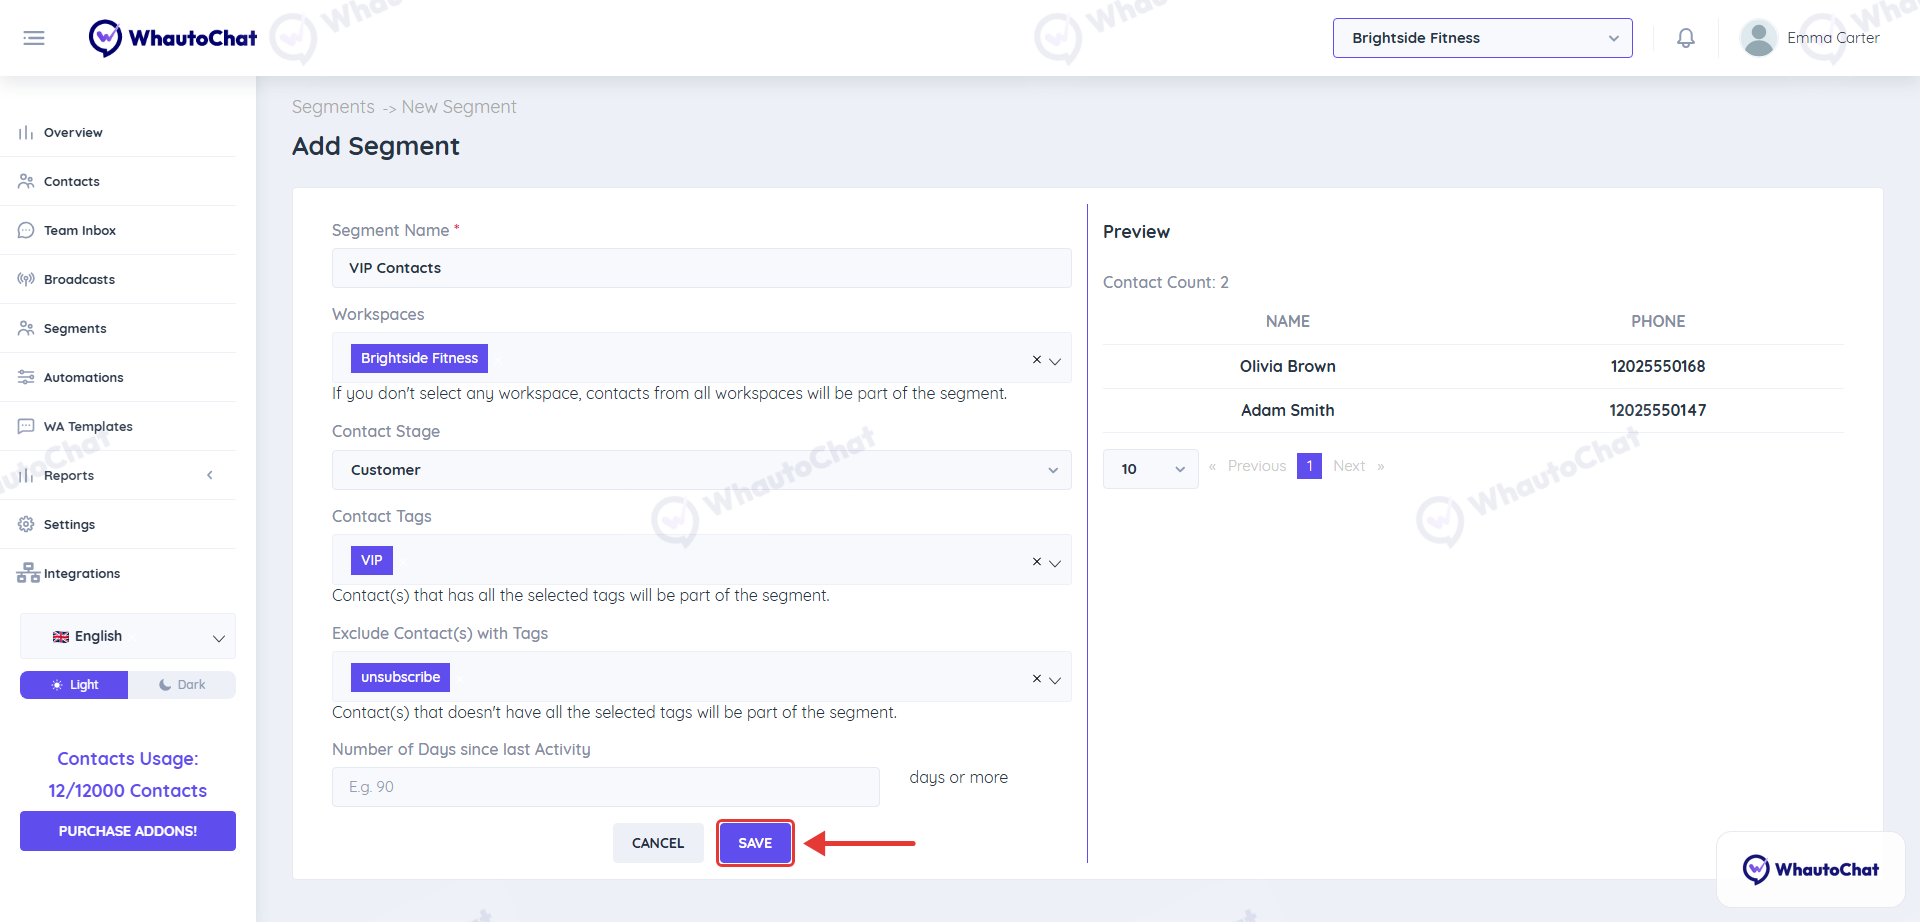Click the VIP tag chip
This screenshot has height=922, width=1920.
pyautogui.click(x=372, y=560)
